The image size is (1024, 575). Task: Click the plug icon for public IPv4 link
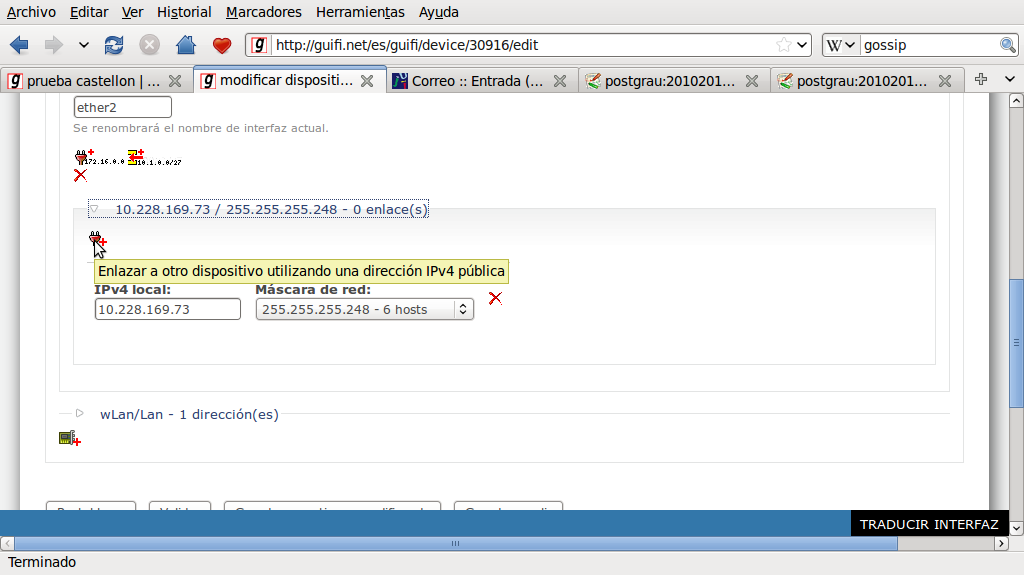98,239
